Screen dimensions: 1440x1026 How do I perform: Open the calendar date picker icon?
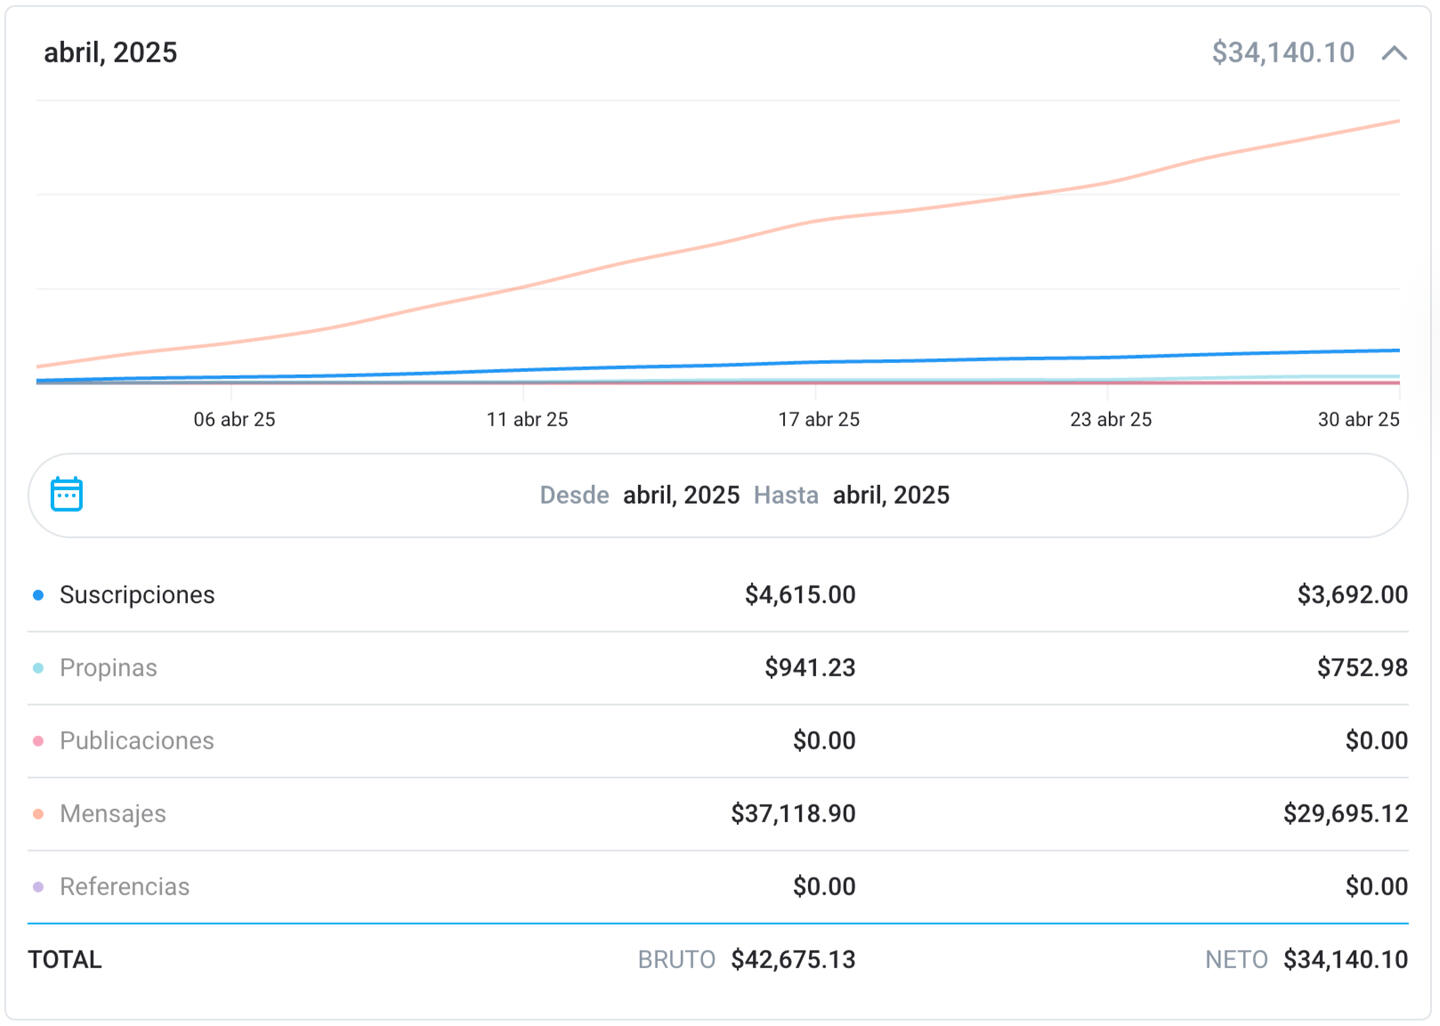tap(66, 494)
